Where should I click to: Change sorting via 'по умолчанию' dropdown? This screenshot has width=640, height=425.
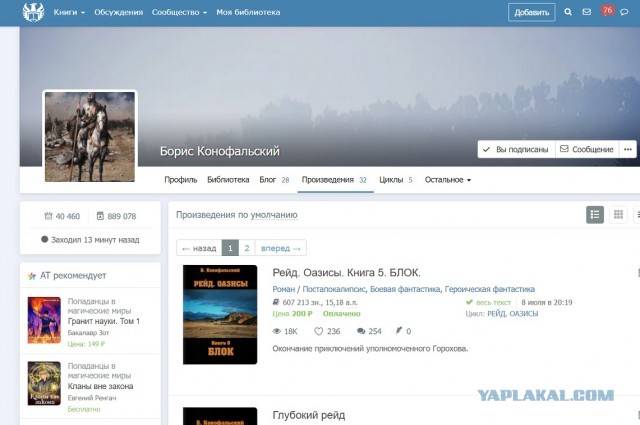pyautogui.click(x=274, y=215)
